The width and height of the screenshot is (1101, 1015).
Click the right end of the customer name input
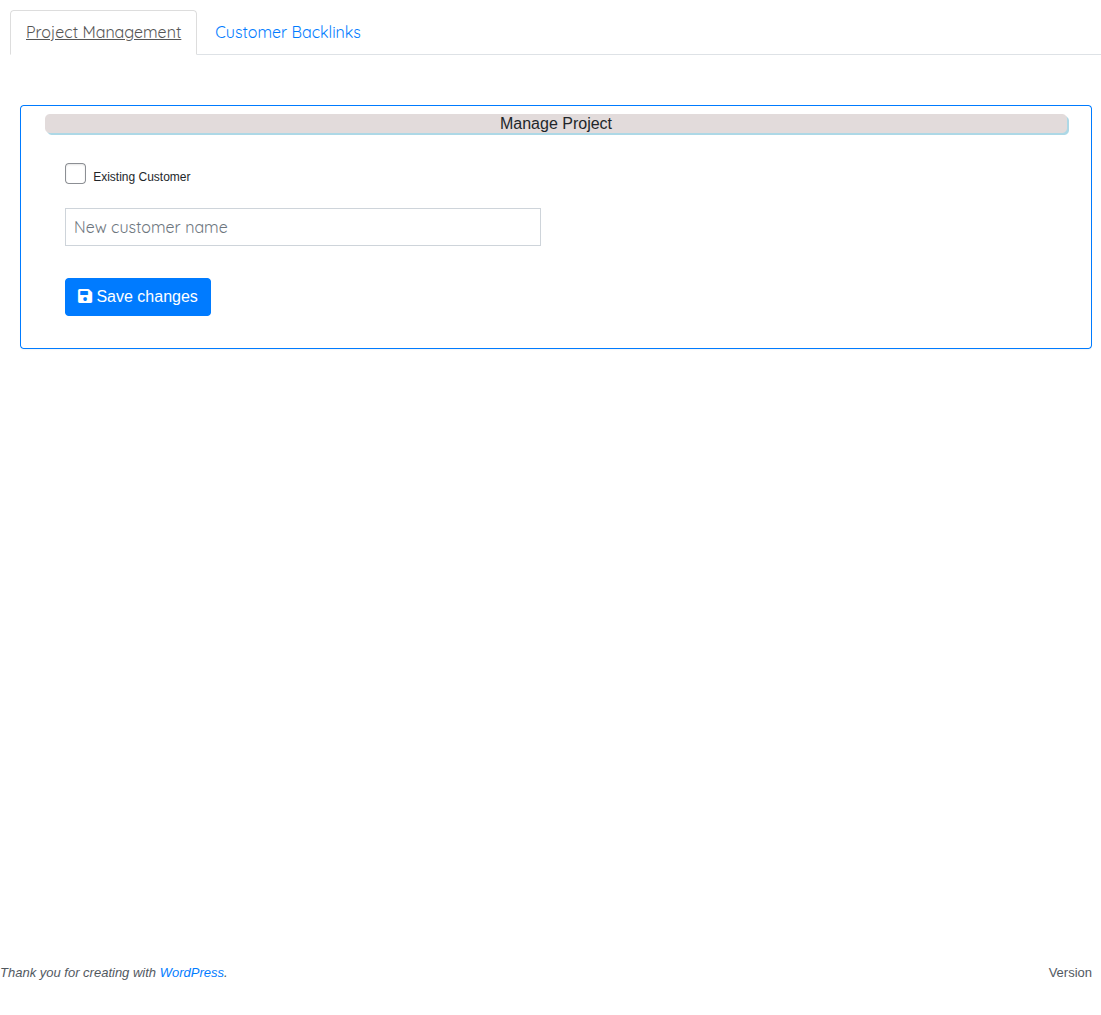click(525, 227)
